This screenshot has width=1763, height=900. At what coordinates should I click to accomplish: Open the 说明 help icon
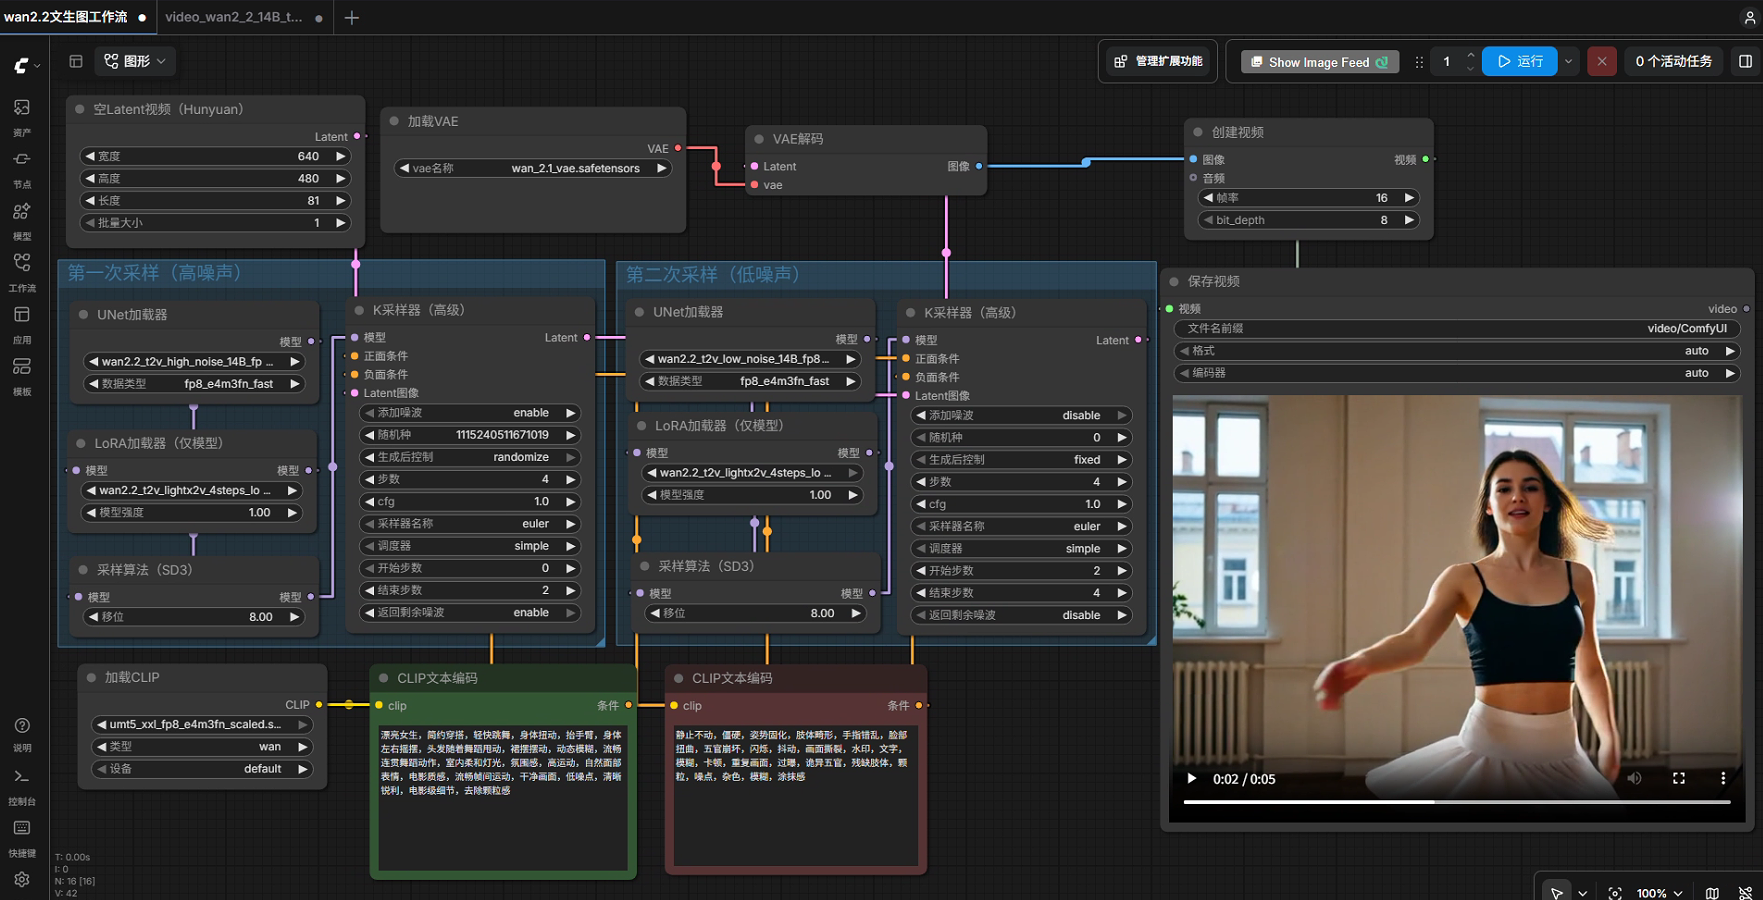(22, 733)
